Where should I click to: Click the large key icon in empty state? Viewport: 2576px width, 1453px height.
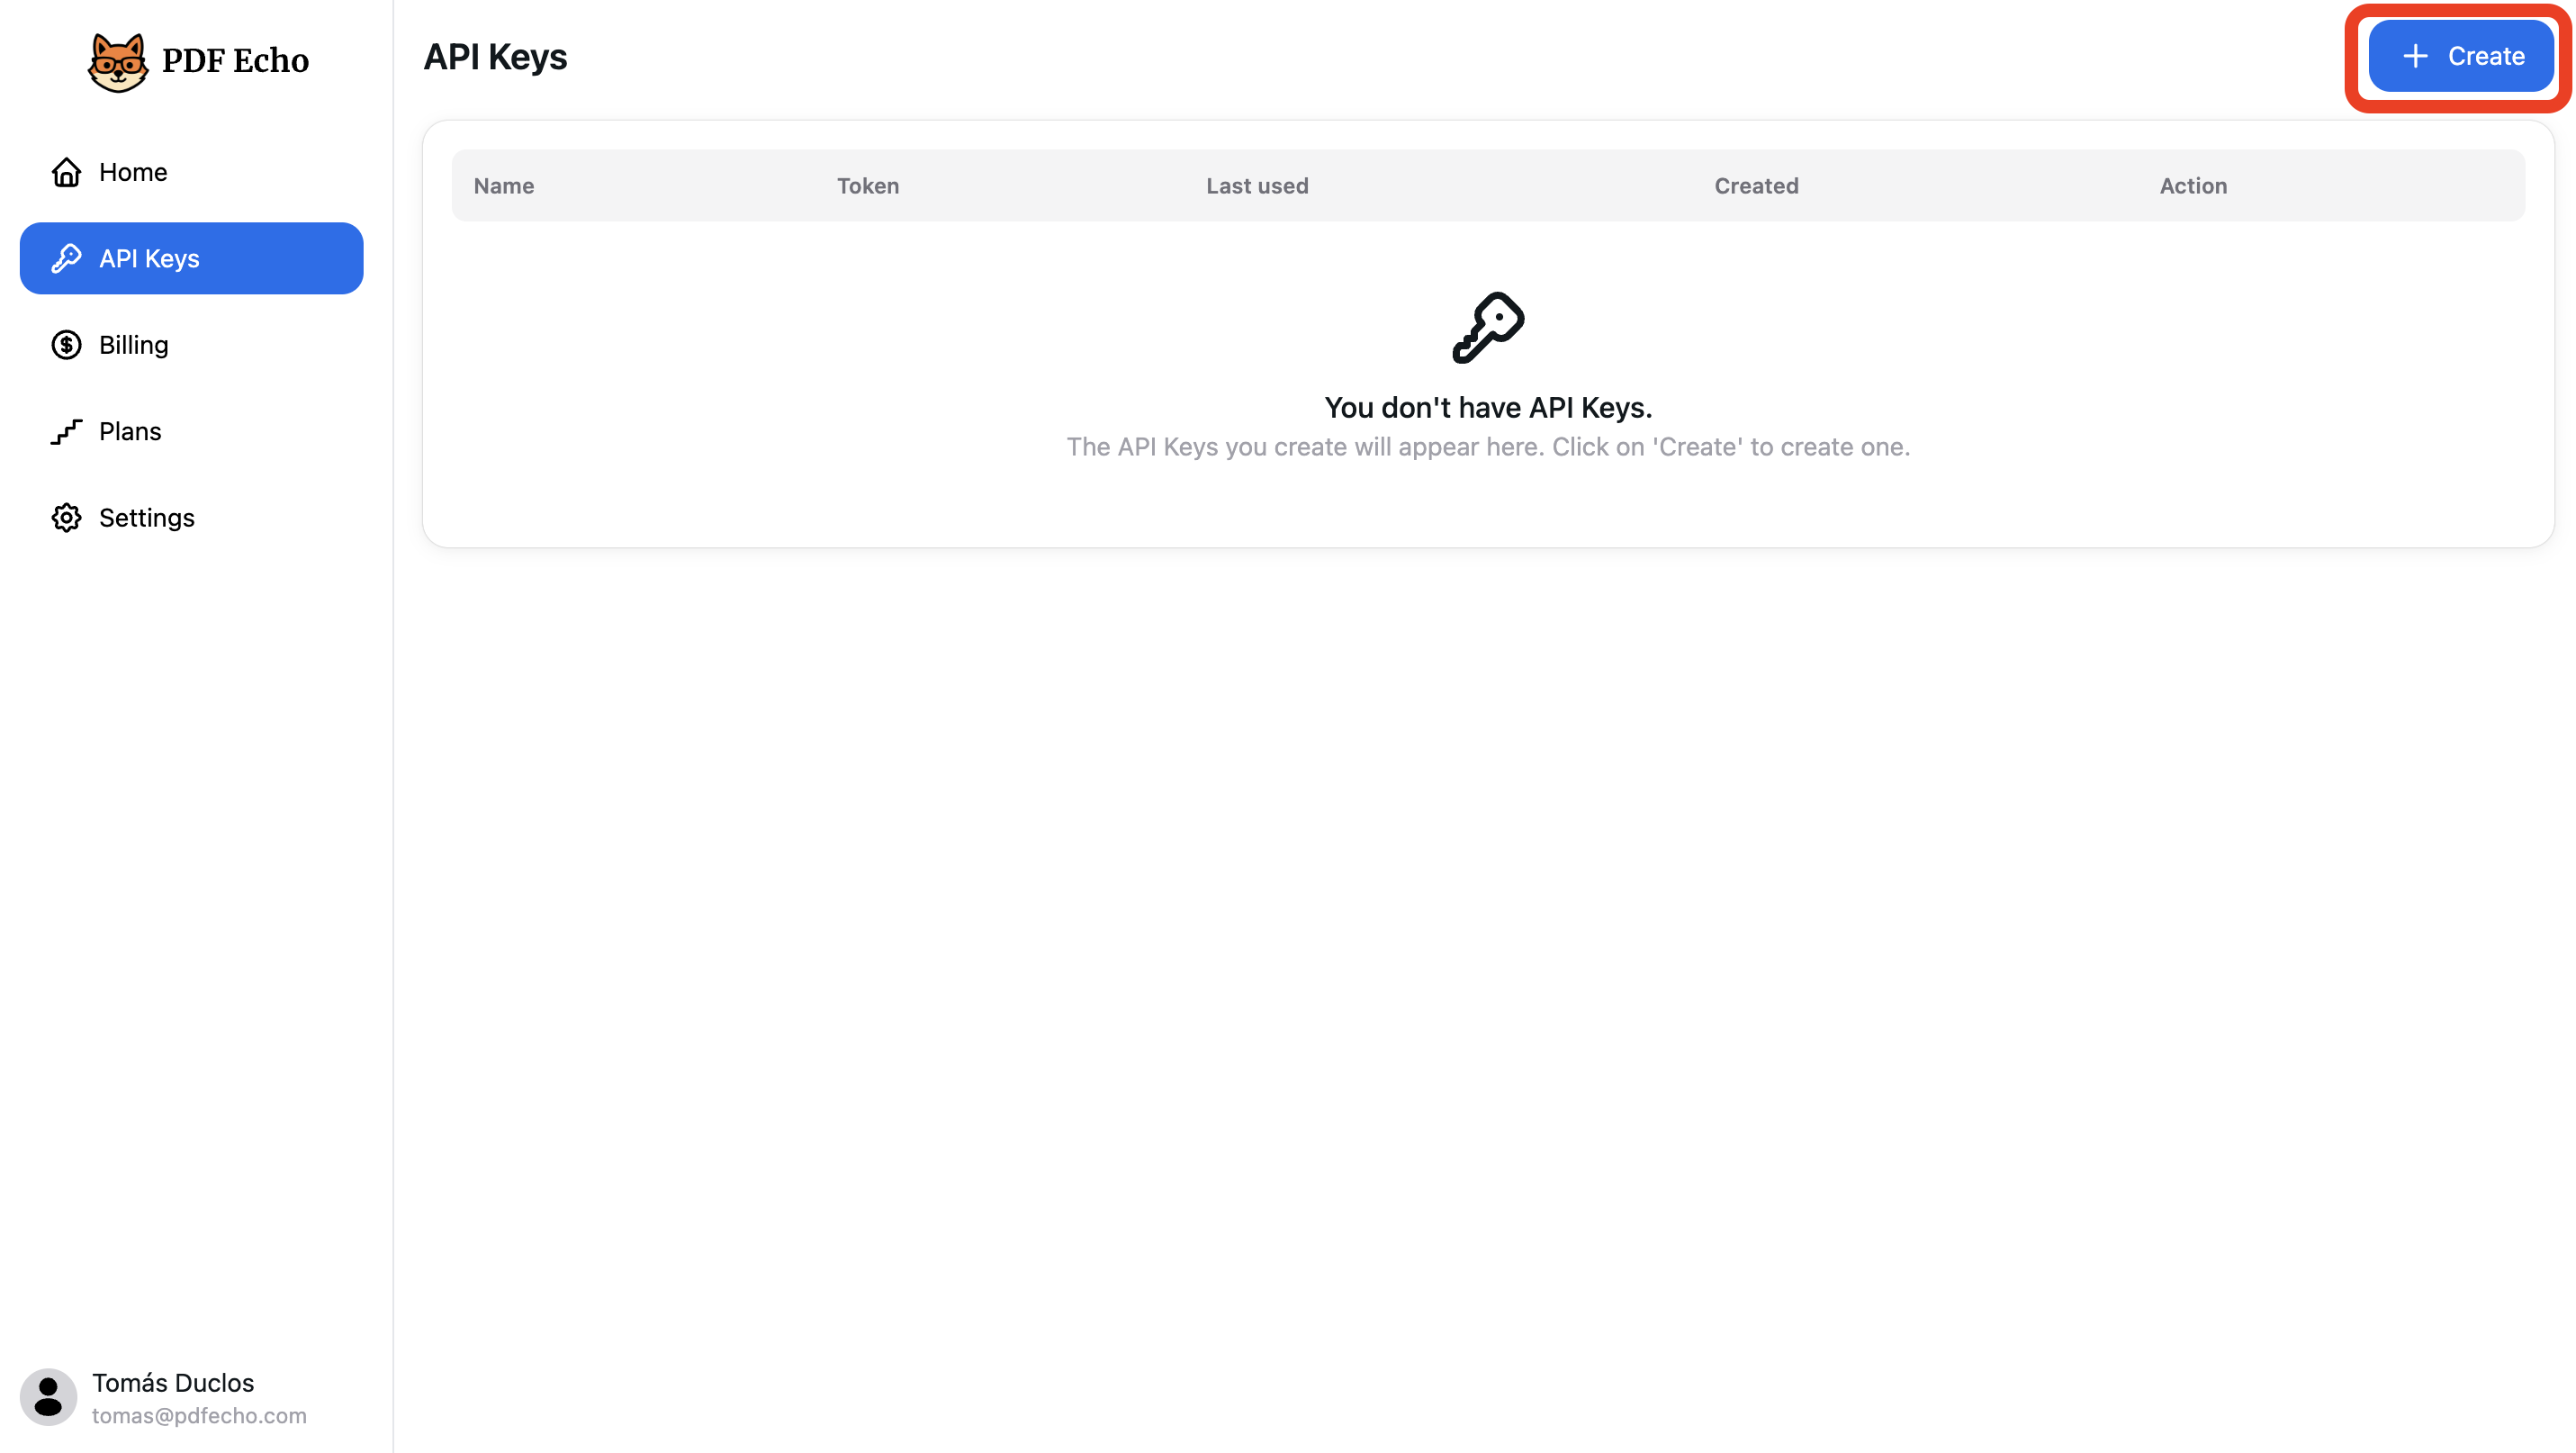(1487, 328)
